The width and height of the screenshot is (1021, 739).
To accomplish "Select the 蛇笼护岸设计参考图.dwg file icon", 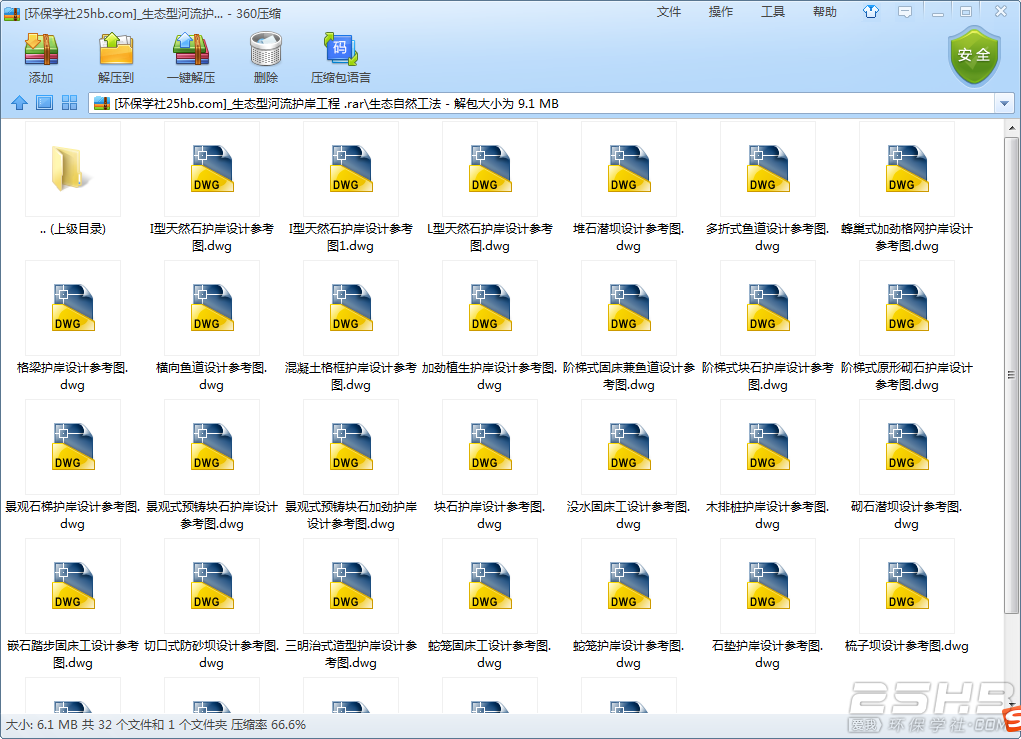I will click(x=628, y=586).
